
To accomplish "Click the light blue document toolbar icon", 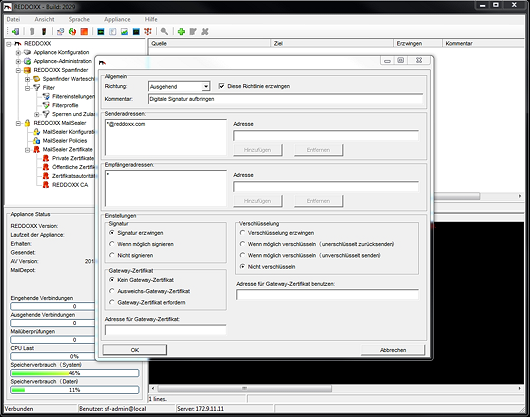I will tap(113, 31).
